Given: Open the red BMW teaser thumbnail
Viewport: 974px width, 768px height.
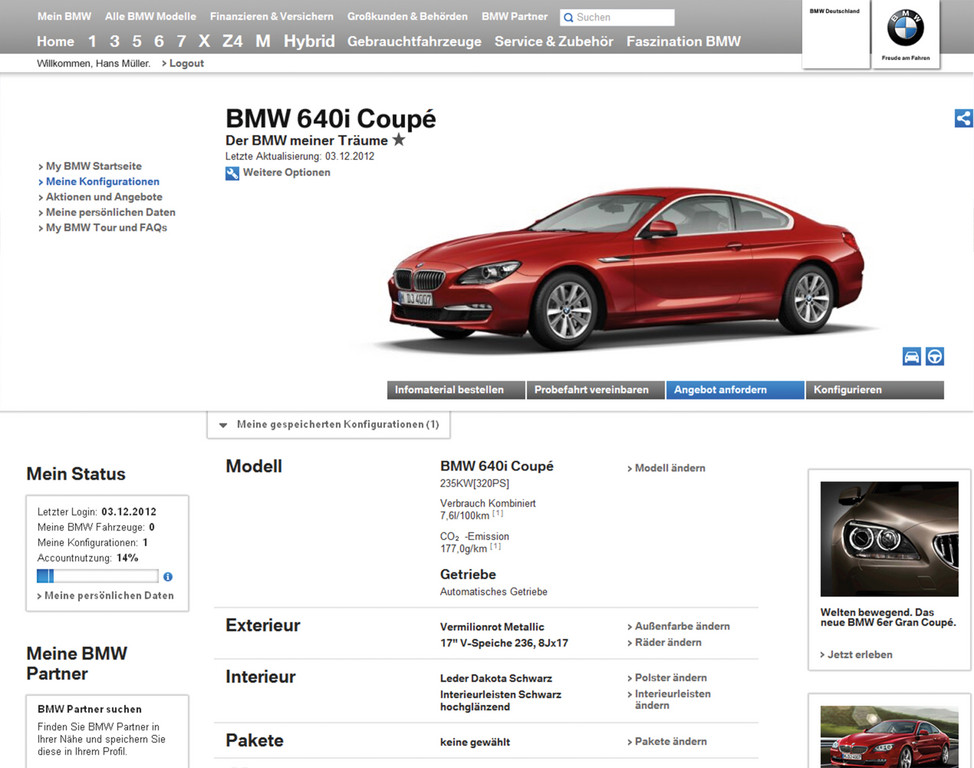Looking at the screenshot, I should point(890,737).
